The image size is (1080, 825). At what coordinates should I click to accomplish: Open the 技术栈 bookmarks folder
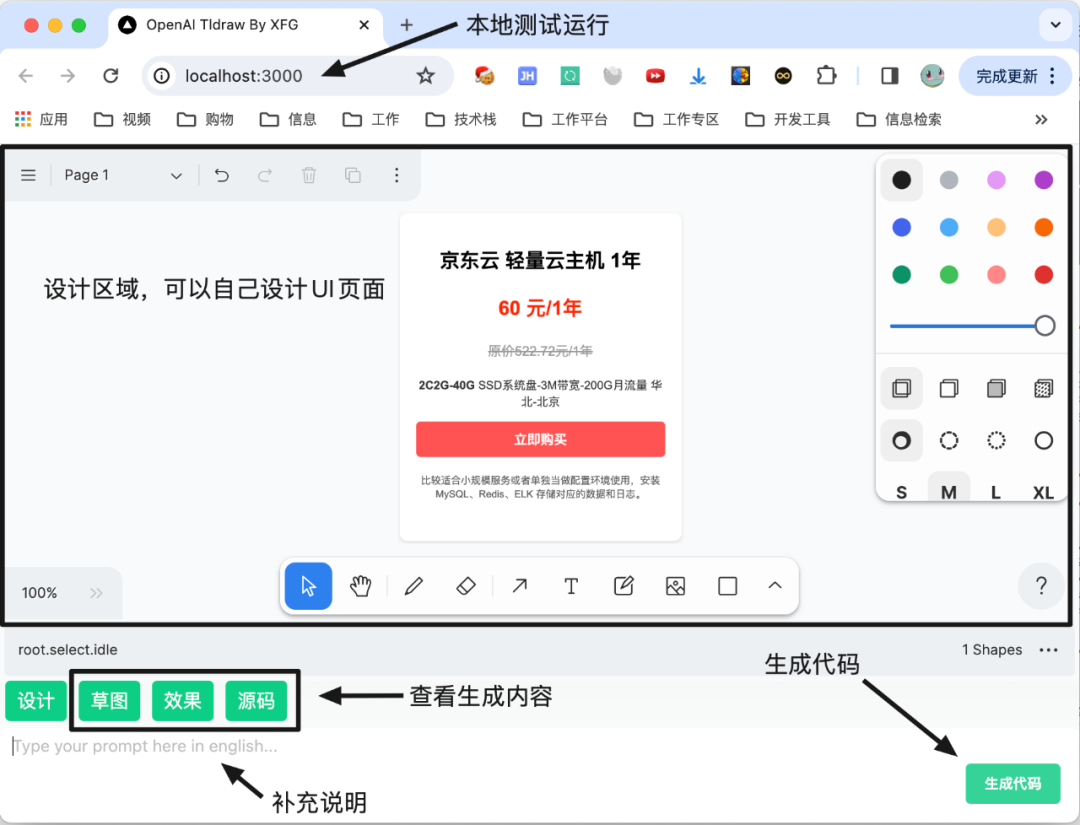click(461, 119)
